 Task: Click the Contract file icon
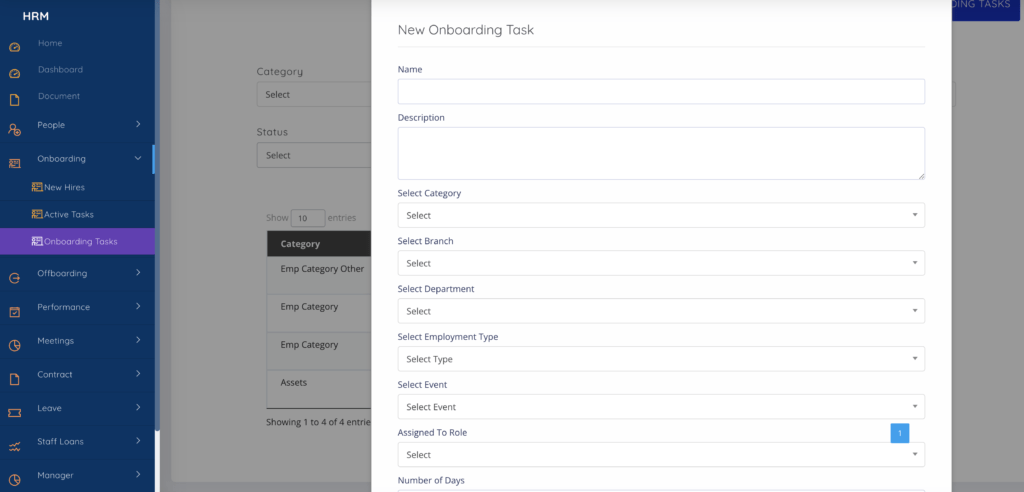14,380
